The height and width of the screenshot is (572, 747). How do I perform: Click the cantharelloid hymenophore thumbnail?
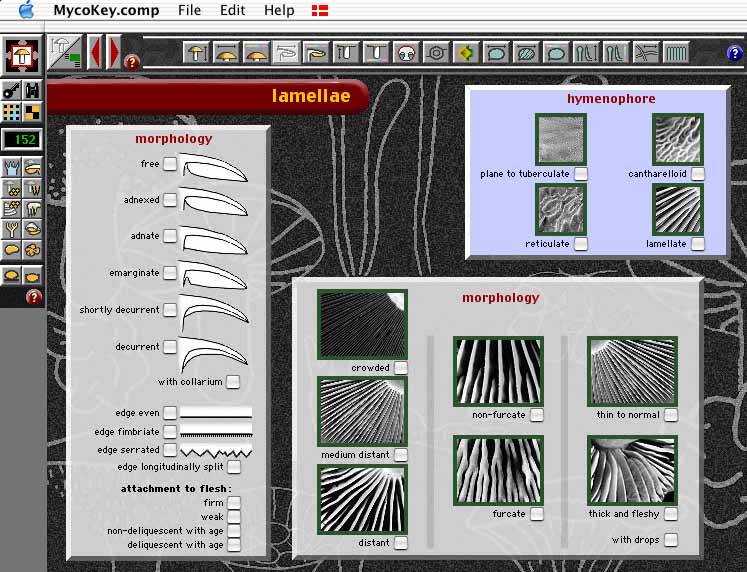[x=677, y=139]
